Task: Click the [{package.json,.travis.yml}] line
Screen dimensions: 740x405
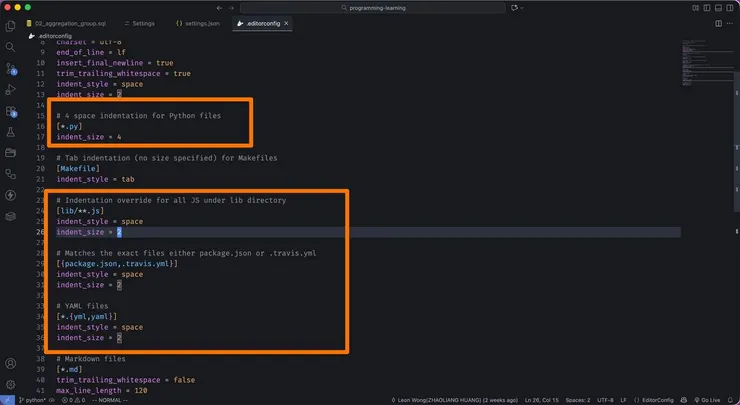Action: (117, 263)
